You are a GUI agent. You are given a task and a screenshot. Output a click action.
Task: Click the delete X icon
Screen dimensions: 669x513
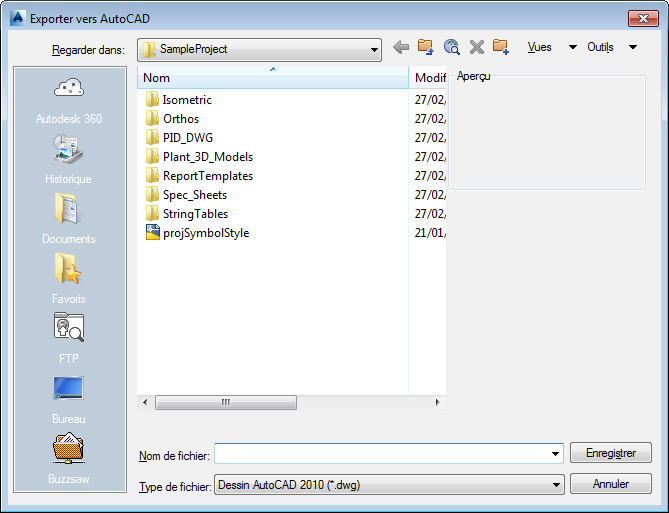(477, 47)
